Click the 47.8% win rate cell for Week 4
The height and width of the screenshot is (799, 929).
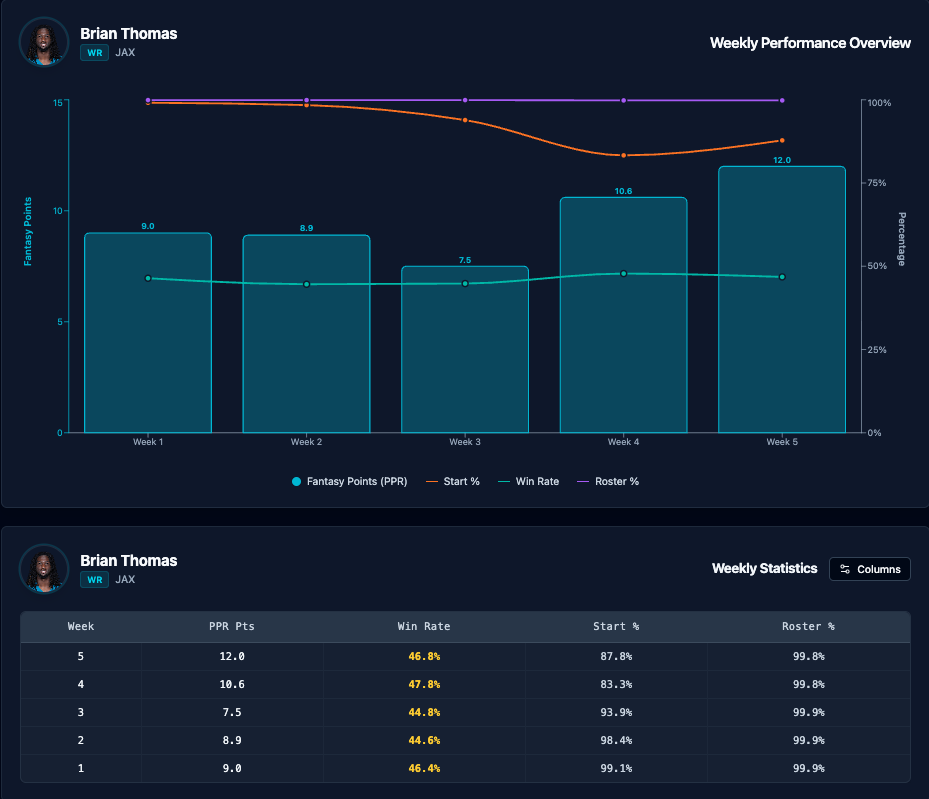coord(424,685)
